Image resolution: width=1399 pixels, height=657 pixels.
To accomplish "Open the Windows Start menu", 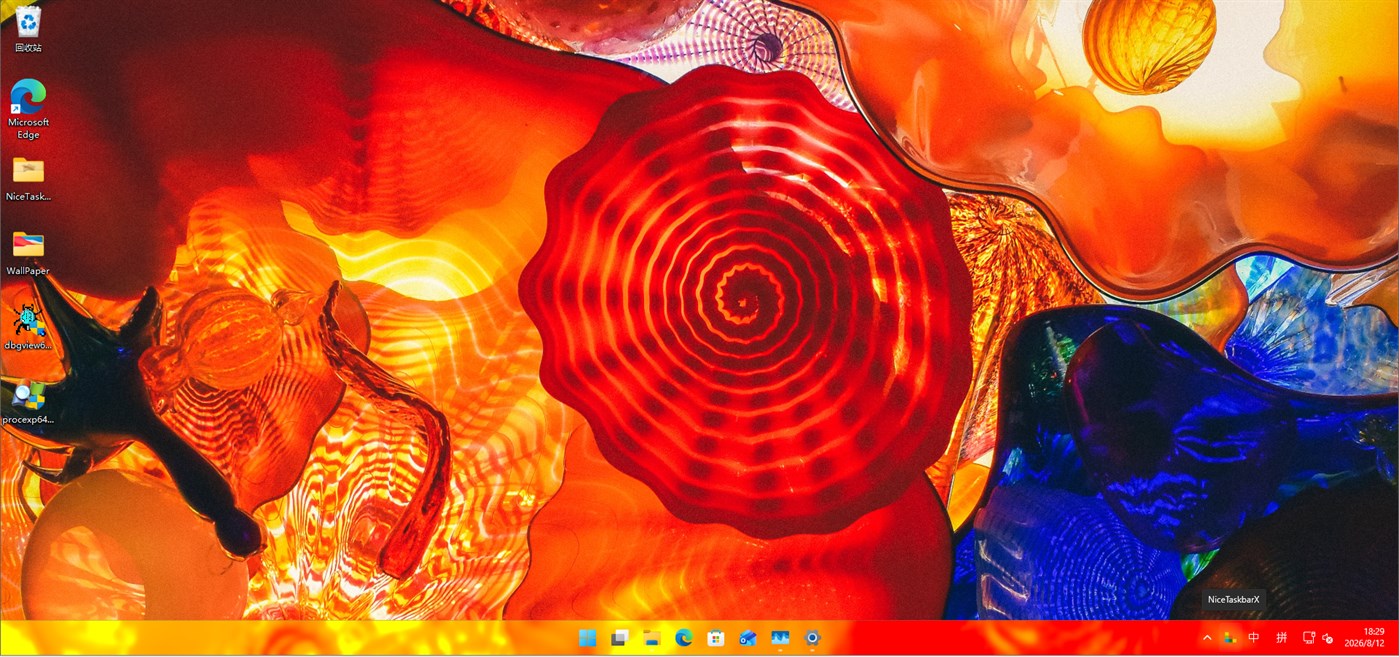I will pyautogui.click(x=587, y=638).
